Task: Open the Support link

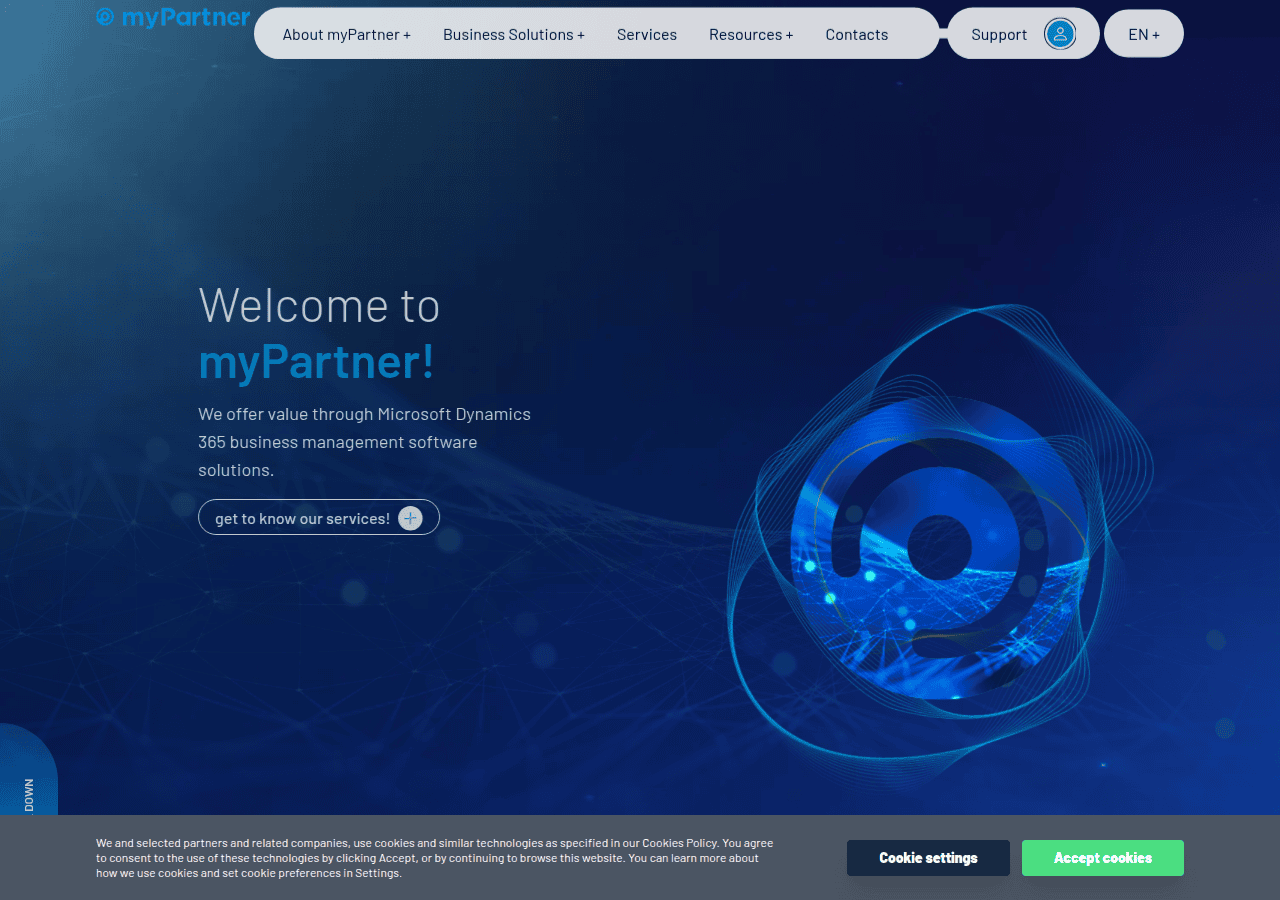Action: point(999,34)
